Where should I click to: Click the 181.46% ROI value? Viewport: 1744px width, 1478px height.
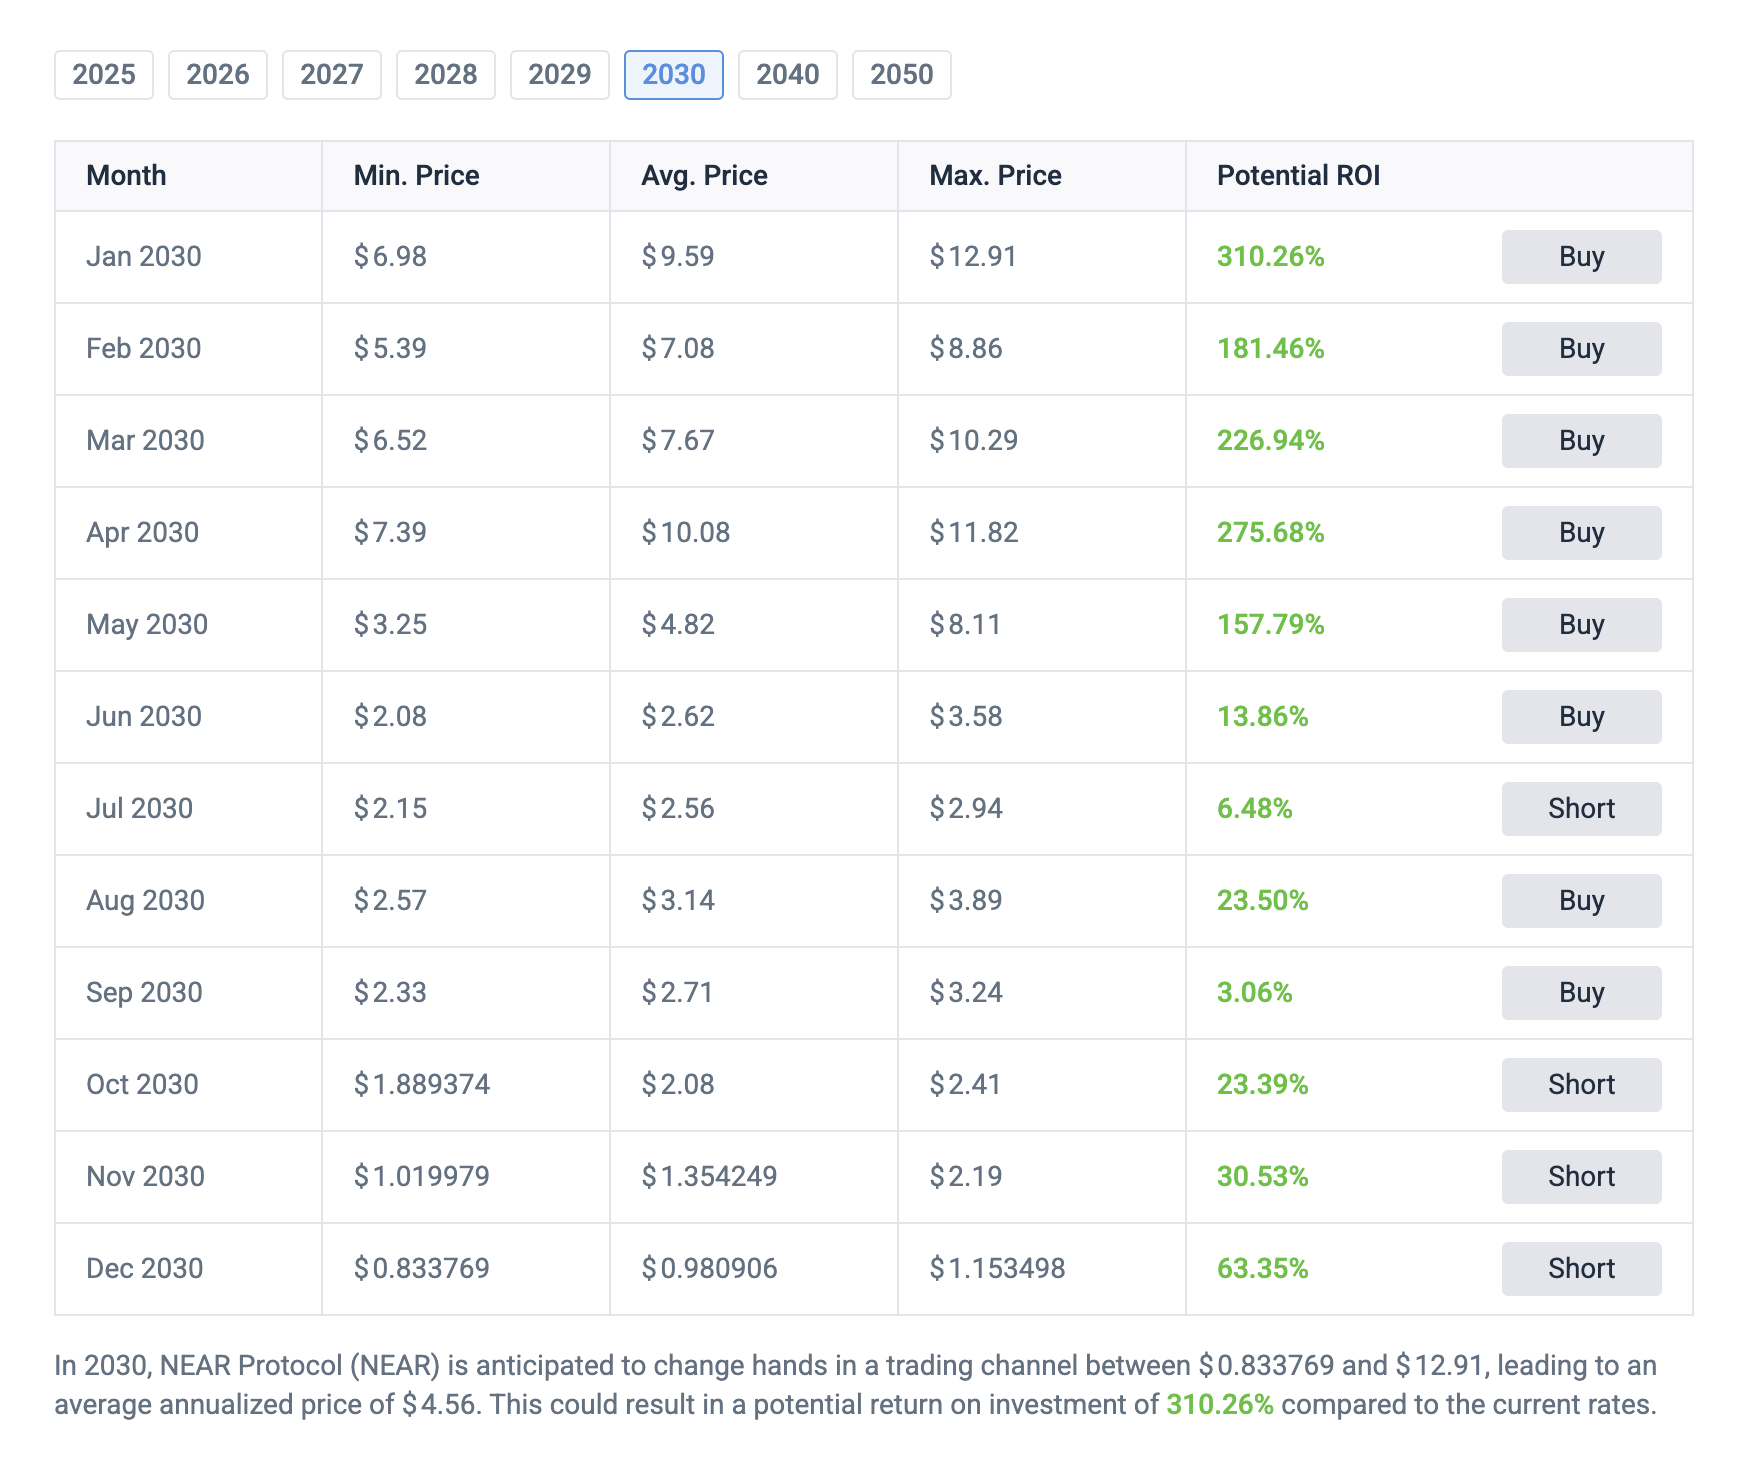point(1271,349)
